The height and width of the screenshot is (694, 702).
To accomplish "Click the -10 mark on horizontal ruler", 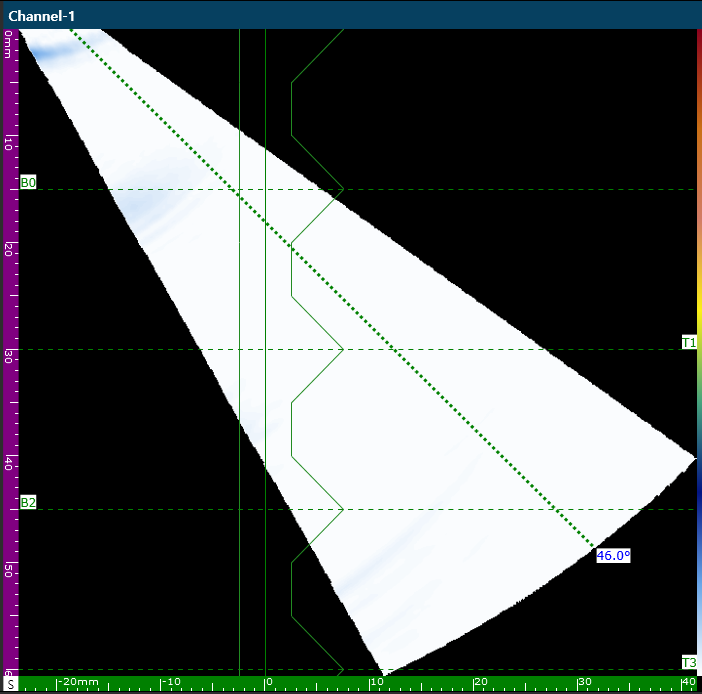I will (x=172, y=681).
